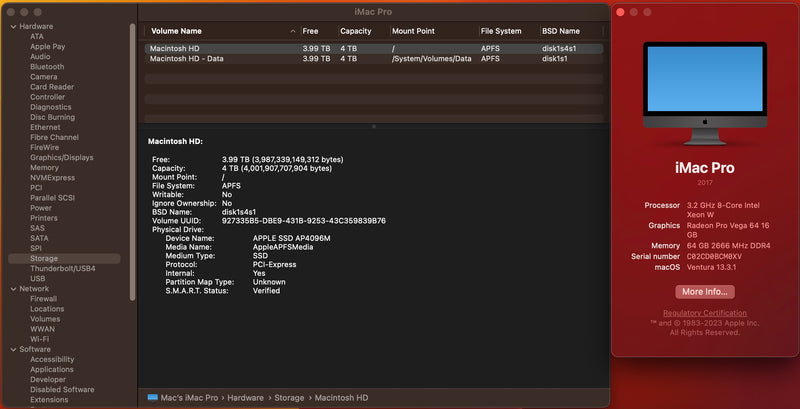Viewport: 800px width, 409px height.
Task: Click sort arrow in Volume Name header
Action: tap(293, 31)
